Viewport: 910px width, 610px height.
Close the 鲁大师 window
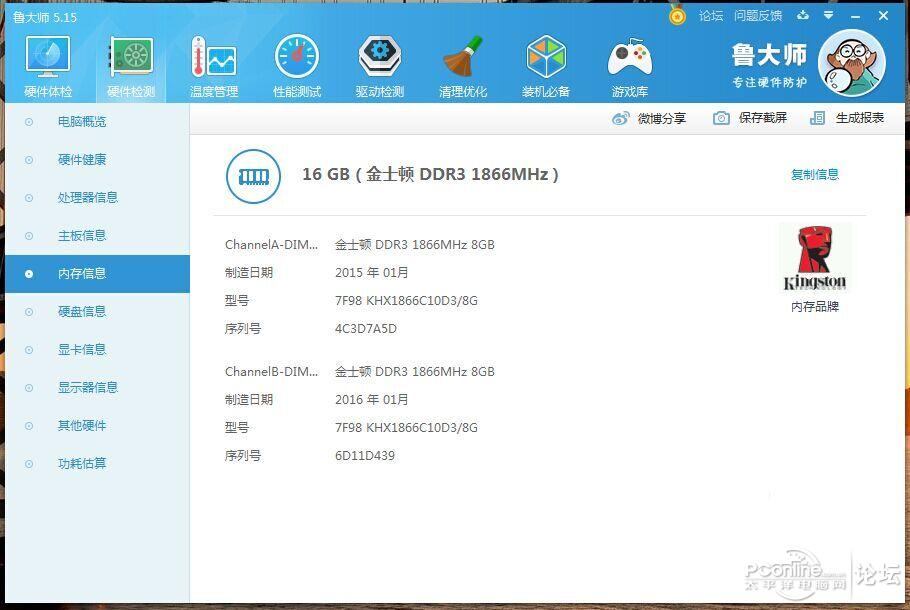(x=883, y=16)
